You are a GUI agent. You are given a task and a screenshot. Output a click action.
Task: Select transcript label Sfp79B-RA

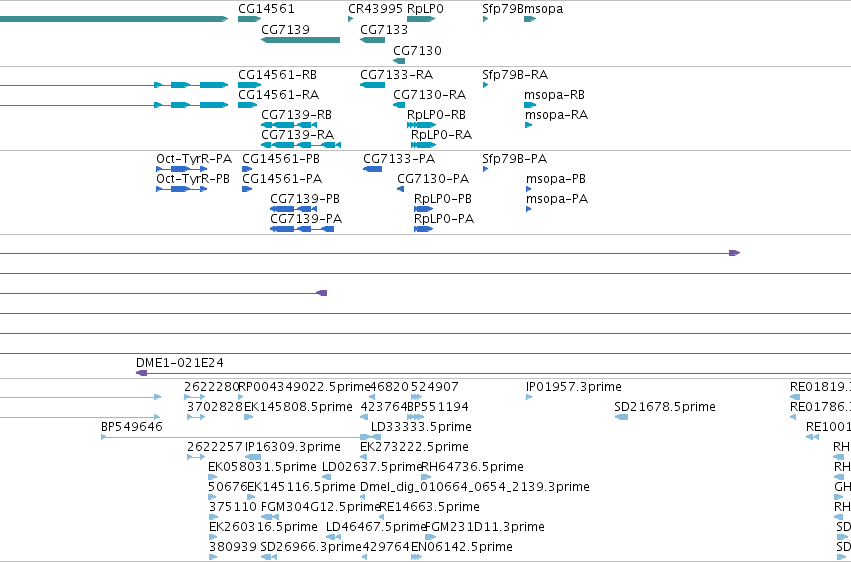[x=515, y=74]
